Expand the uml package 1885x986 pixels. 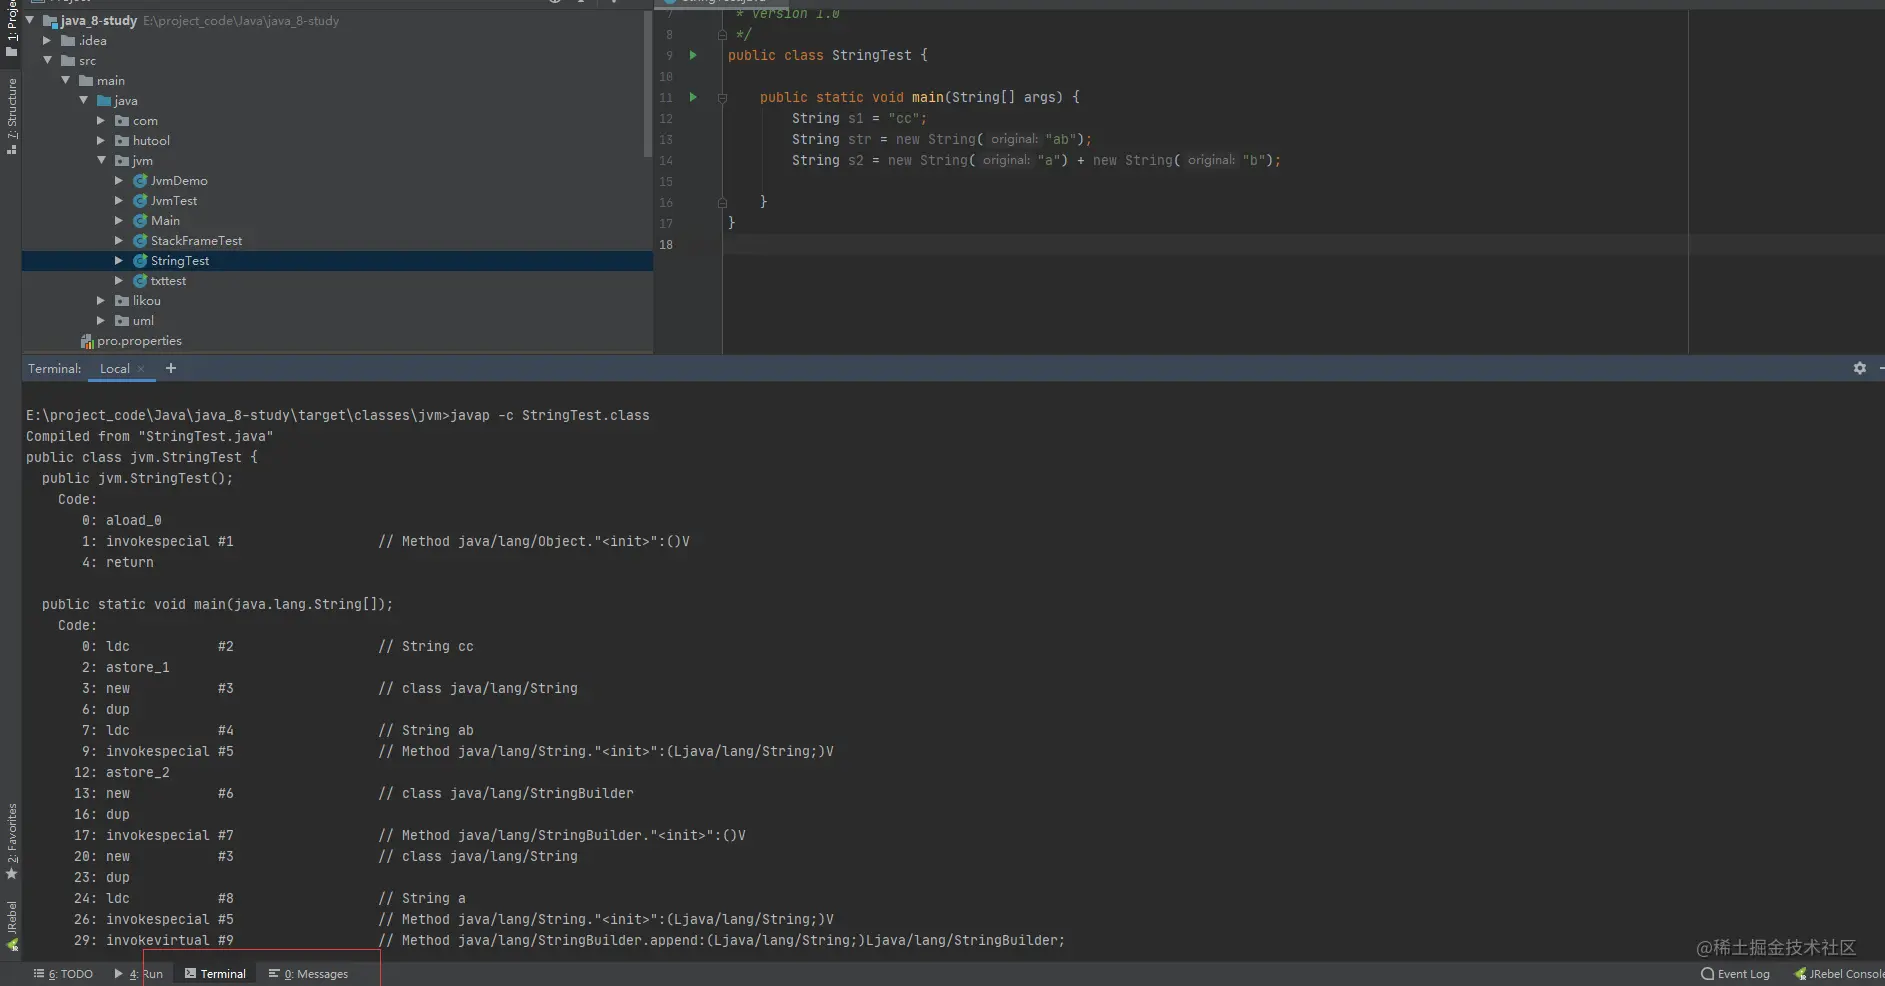[101, 320]
